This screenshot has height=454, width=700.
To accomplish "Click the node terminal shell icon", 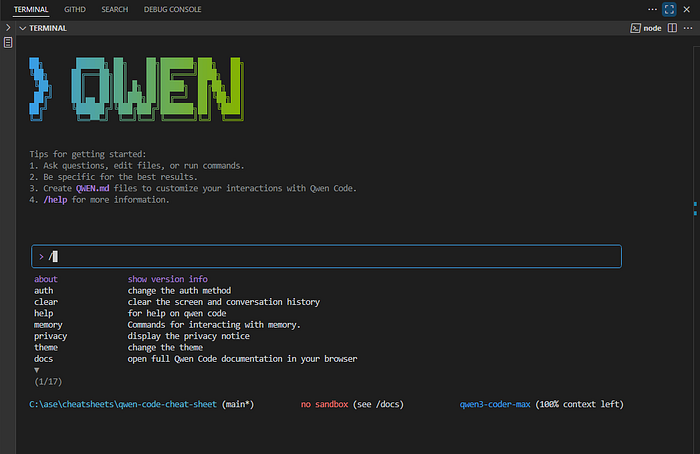I will point(635,28).
